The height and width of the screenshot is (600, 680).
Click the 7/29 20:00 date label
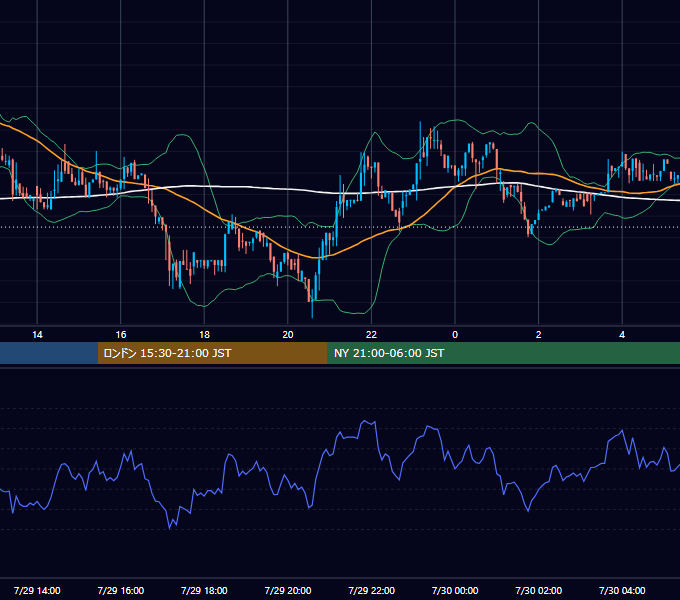coord(288,590)
